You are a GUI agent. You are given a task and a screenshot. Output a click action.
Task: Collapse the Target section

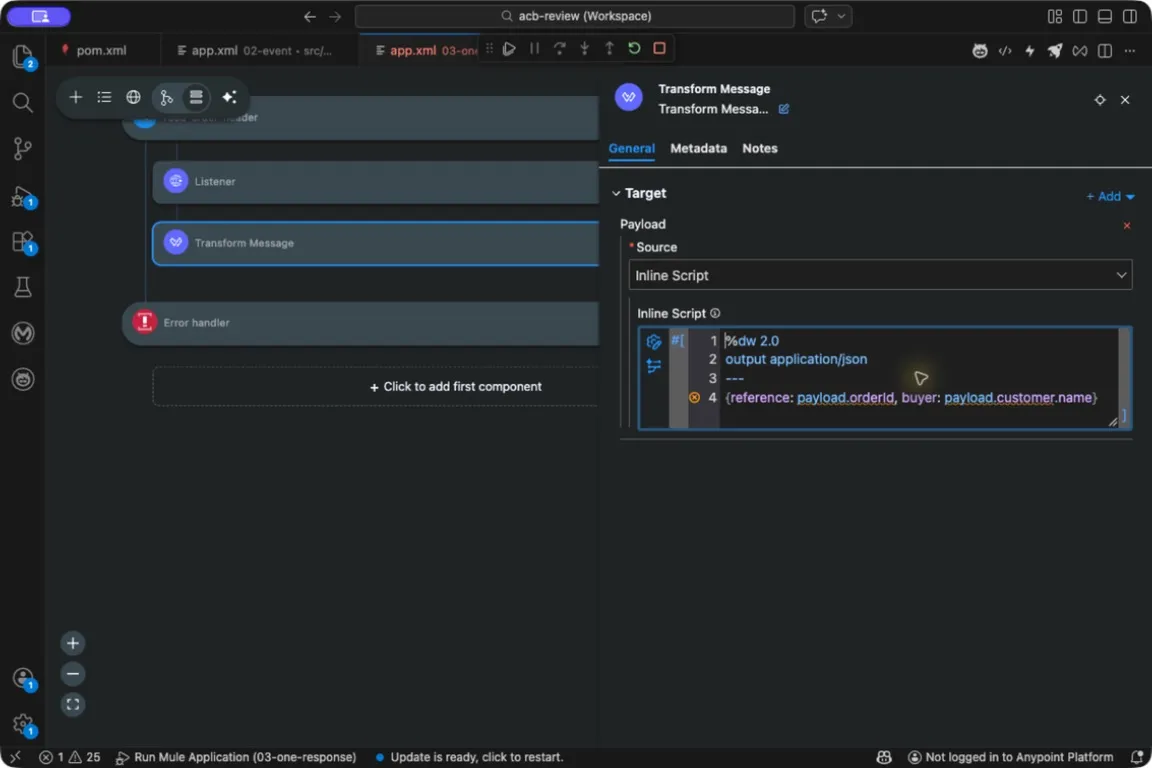(x=616, y=193)
